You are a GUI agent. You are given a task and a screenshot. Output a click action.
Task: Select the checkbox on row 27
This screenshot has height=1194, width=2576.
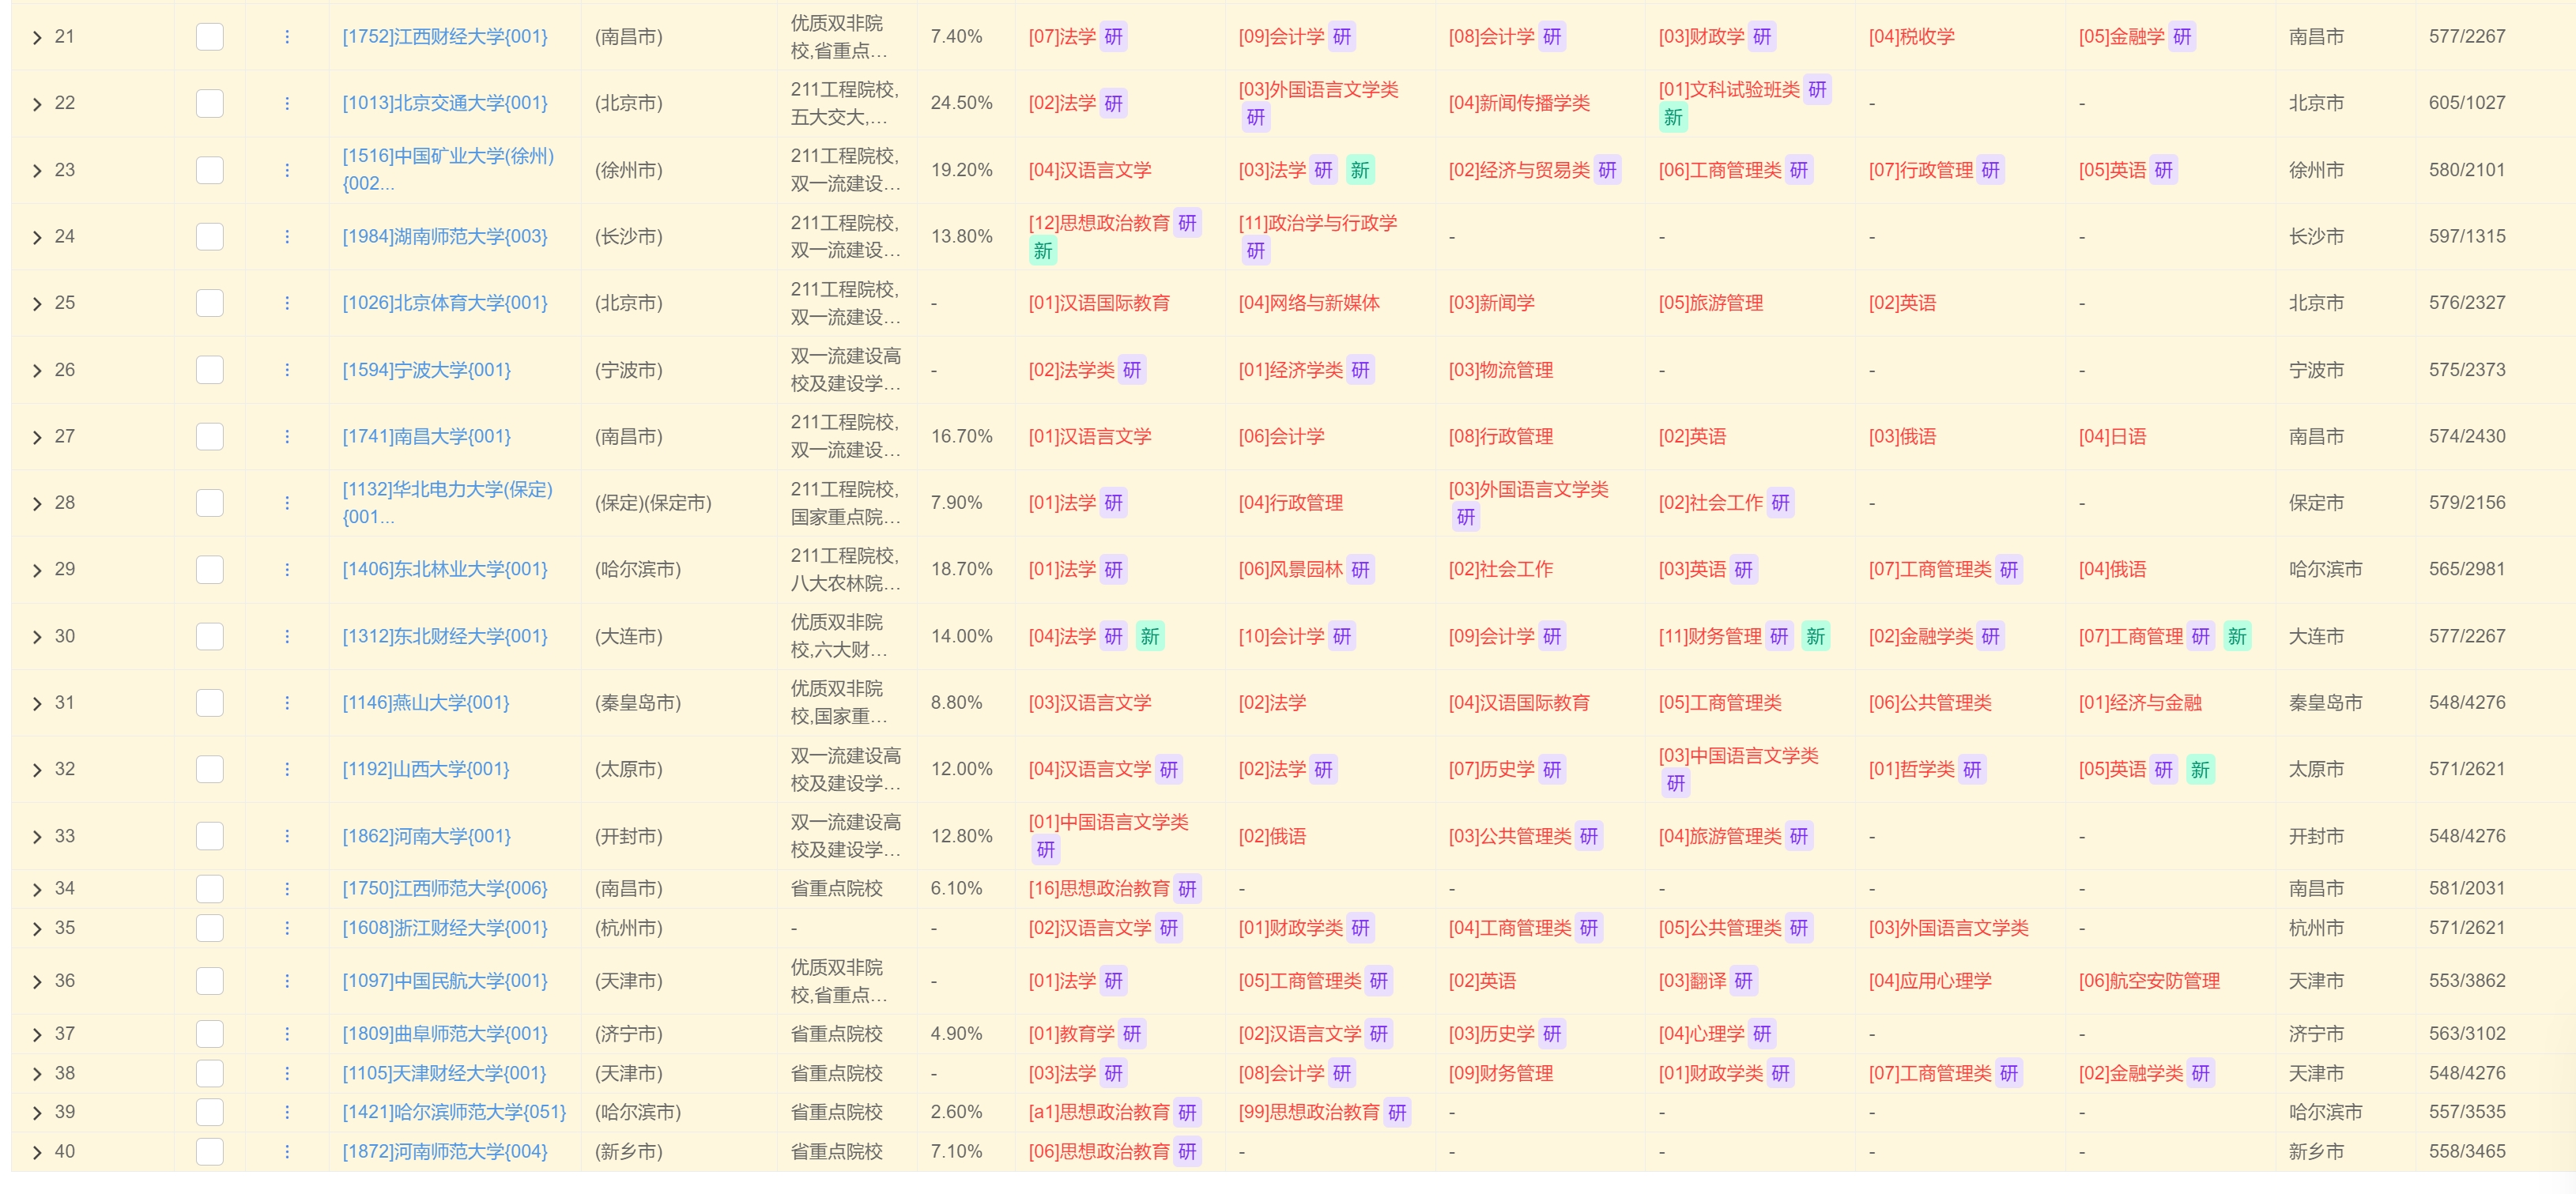click(x=210, y=436)
